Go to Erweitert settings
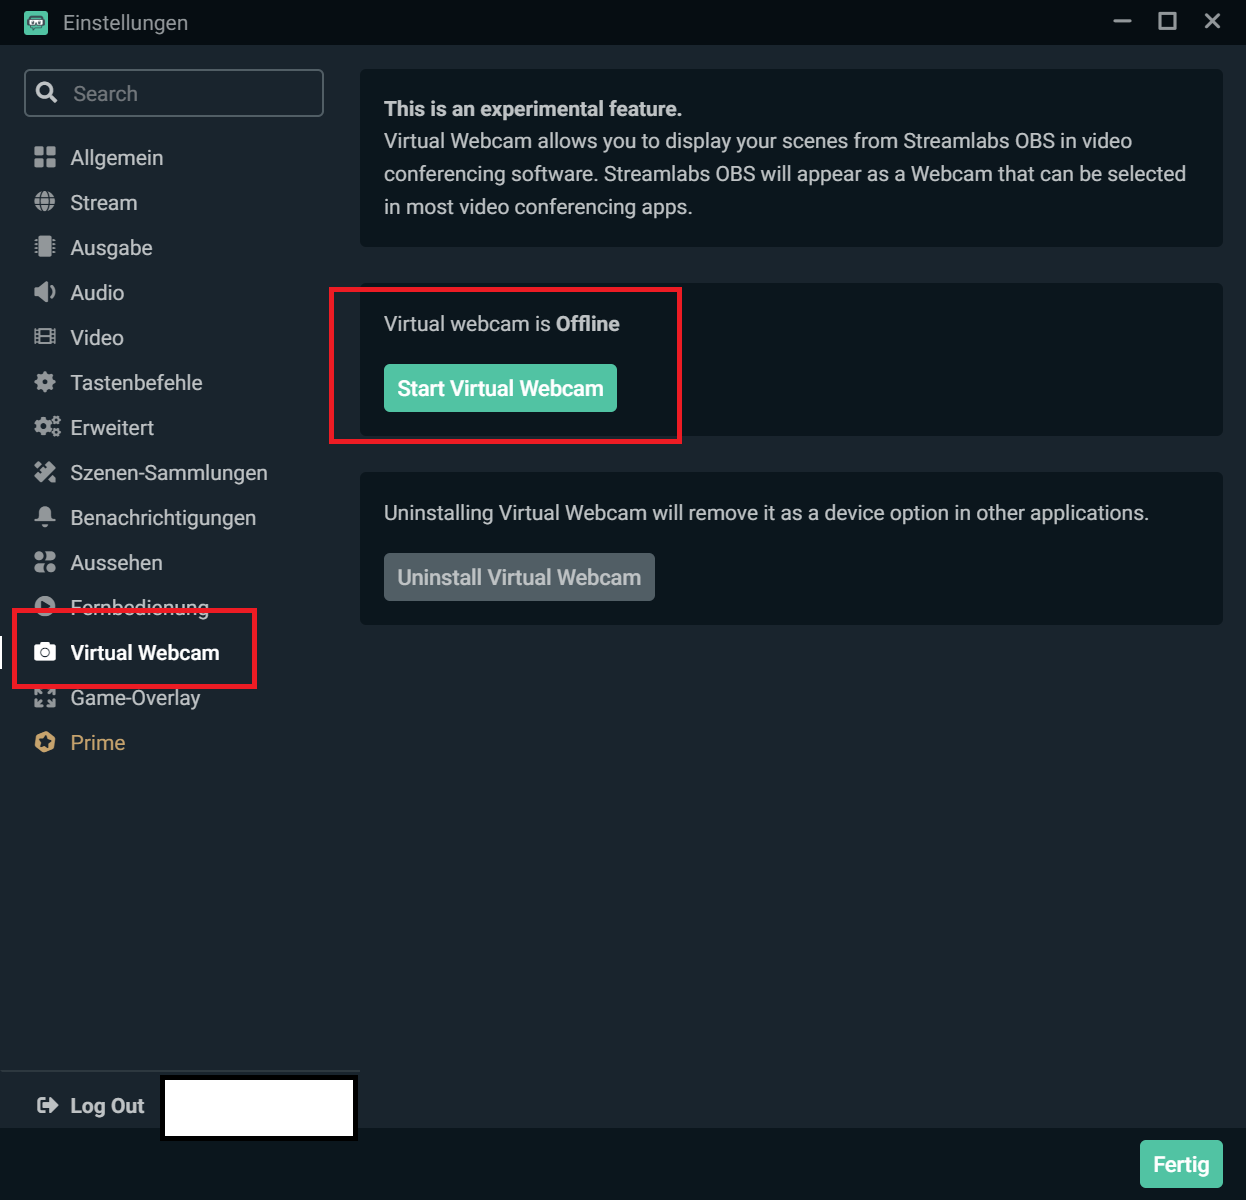This screenshot has height=1200, width=1246. coord(112,428)
